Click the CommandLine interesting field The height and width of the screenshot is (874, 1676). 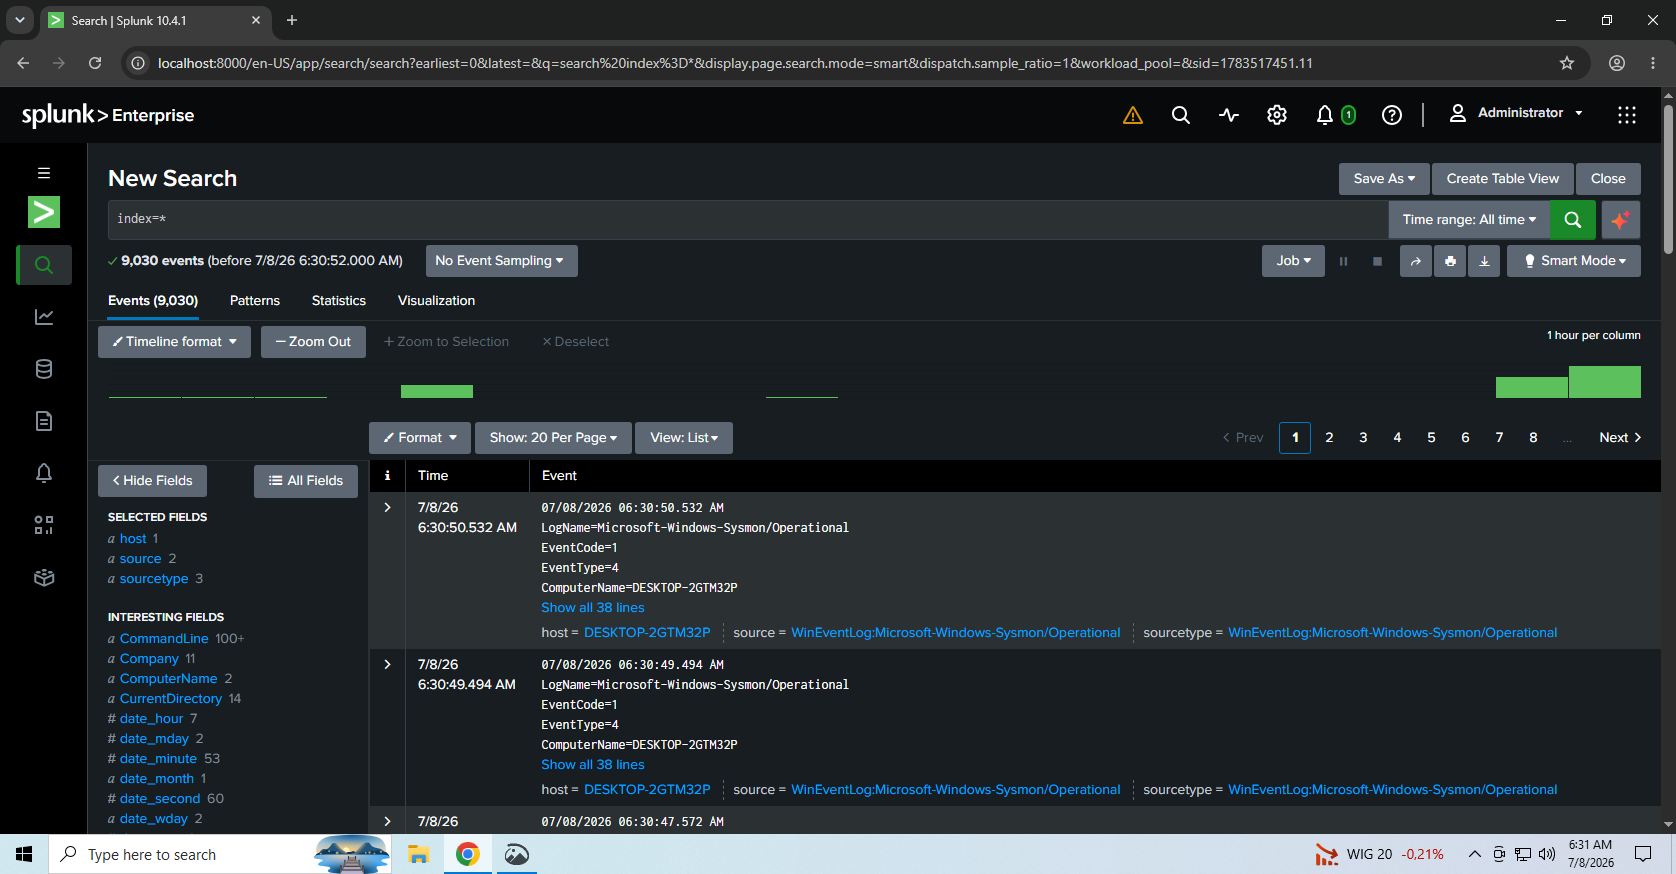click(164, 639)
